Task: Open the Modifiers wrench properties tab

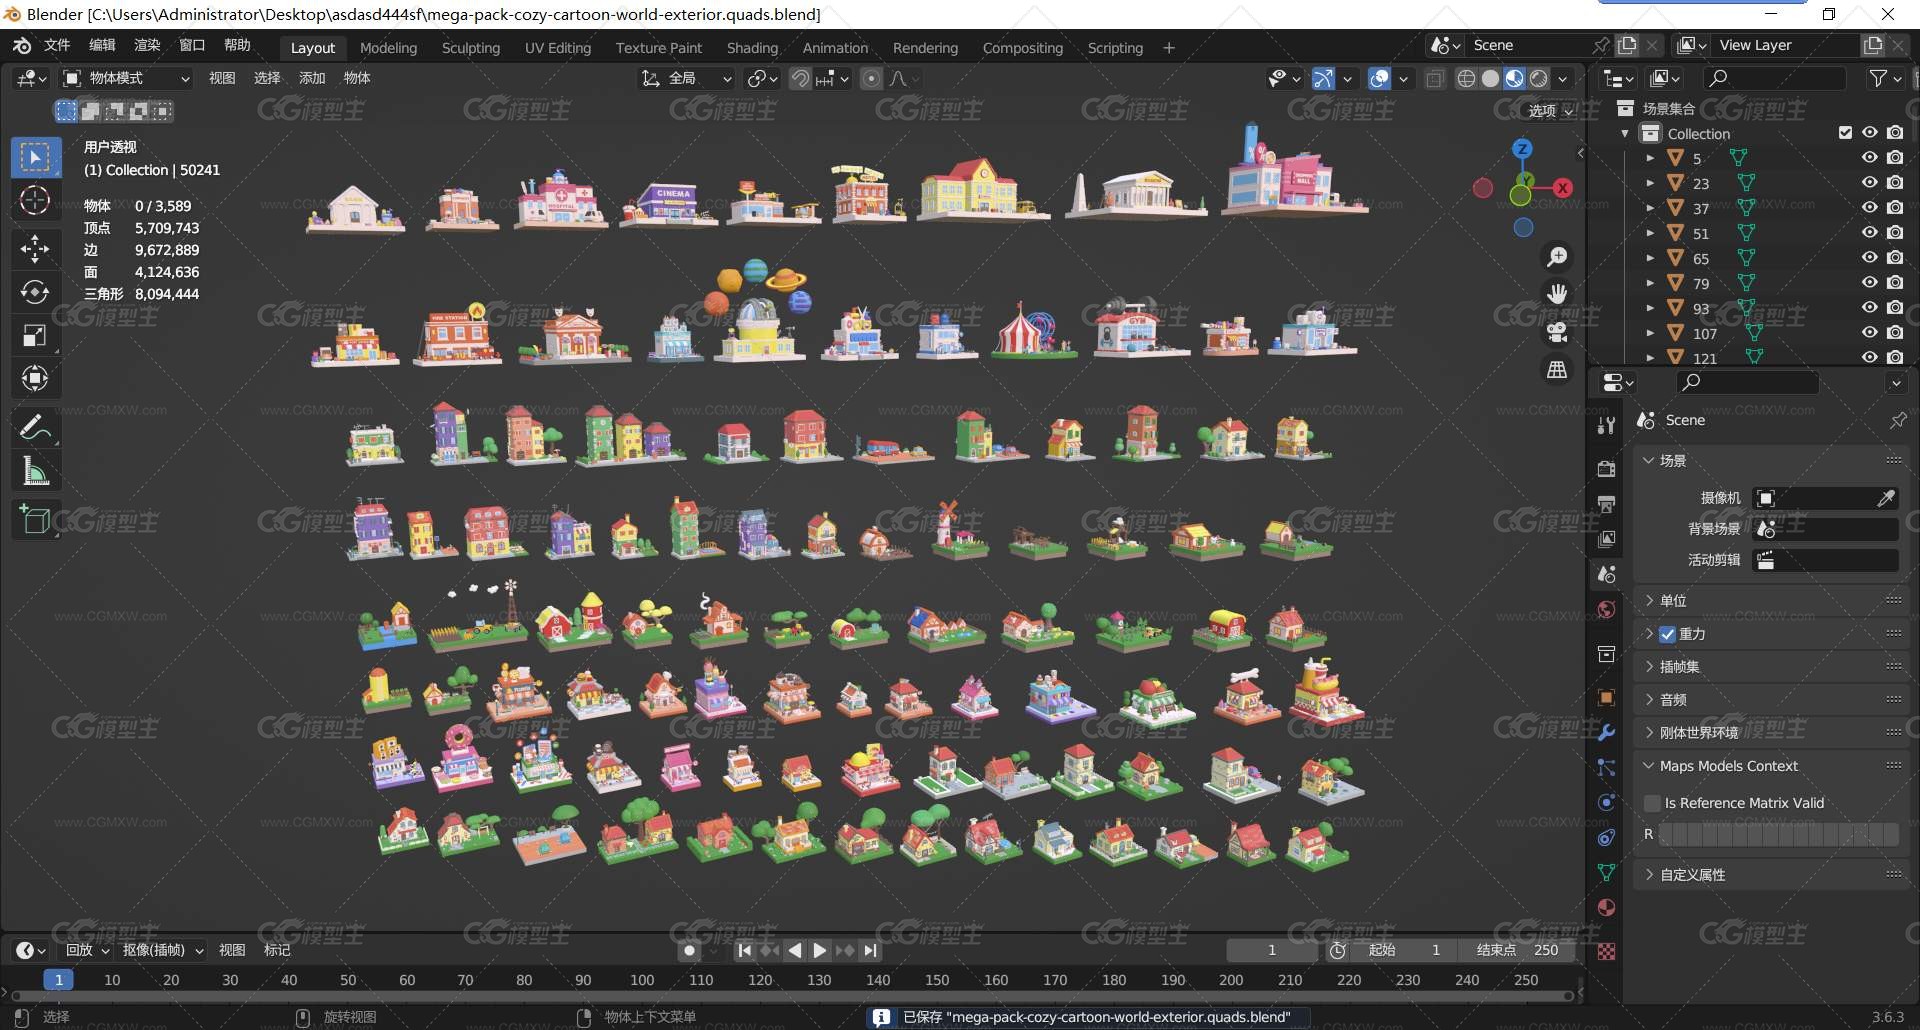Action: point(1606,732)
